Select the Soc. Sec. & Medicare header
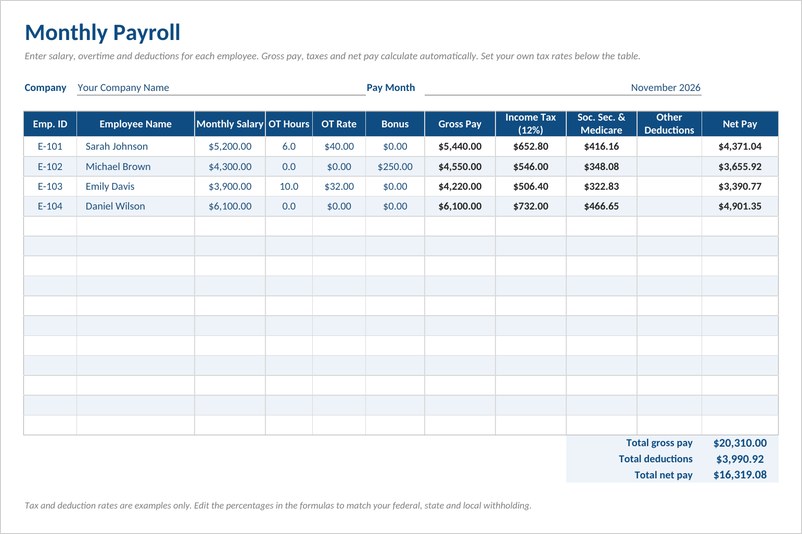Screen dimensions: 802x534 pos(602,124)
